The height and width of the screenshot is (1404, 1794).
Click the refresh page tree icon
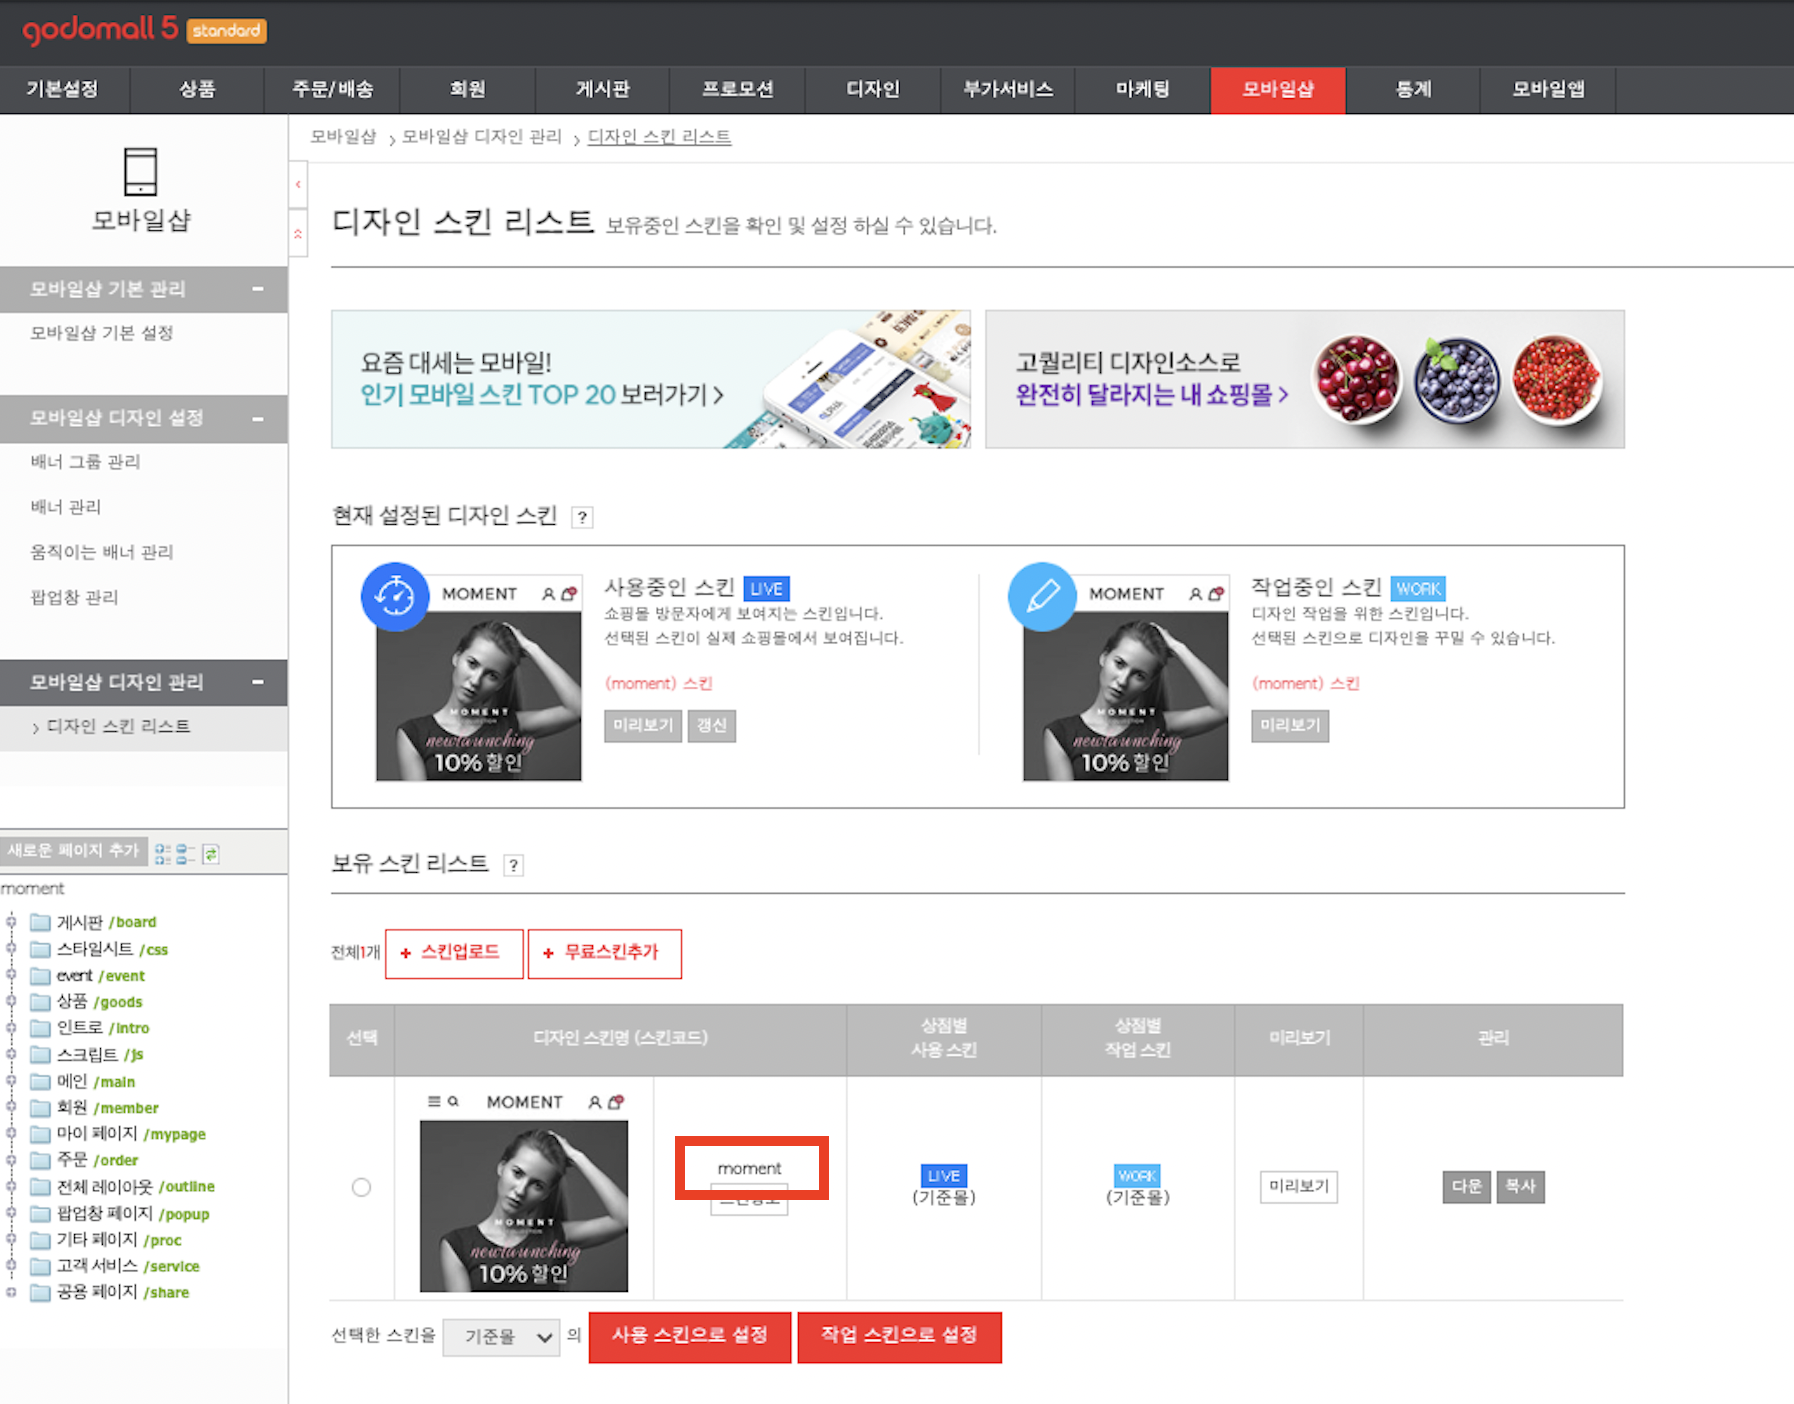click(x=211, y=854)
